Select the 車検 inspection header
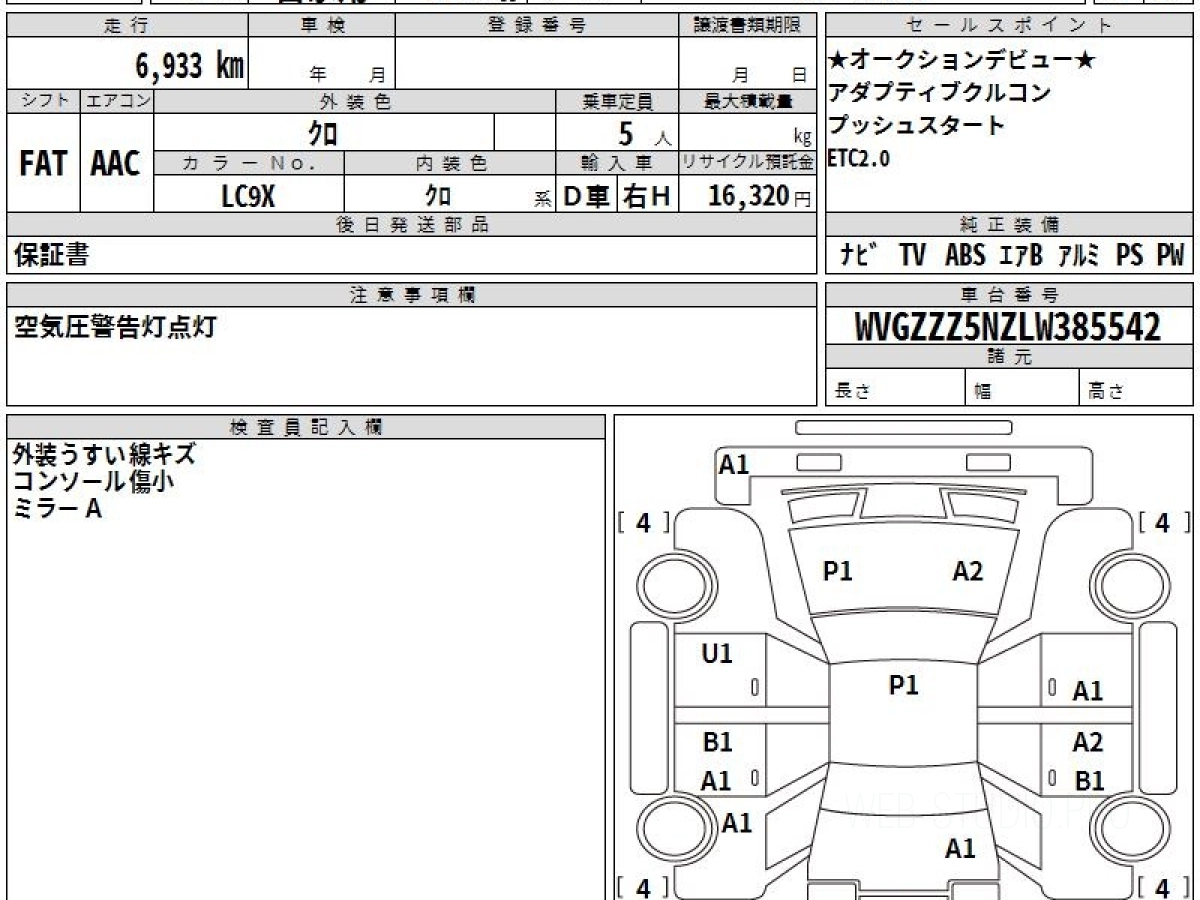This screenshot has width=1200, height=900. pos(322,26)
